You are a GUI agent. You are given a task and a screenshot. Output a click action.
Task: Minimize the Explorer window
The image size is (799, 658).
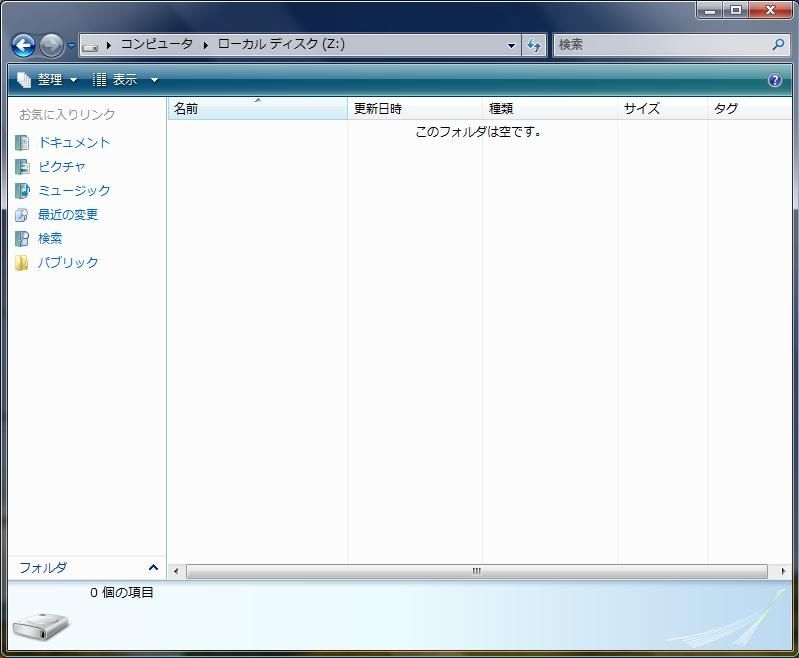tap(710, 10)
